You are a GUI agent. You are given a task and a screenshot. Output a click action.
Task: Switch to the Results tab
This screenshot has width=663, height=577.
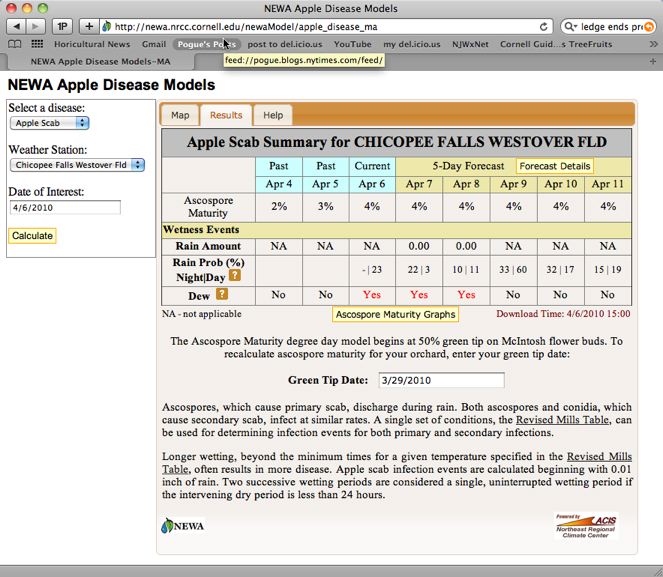point(226,115)
